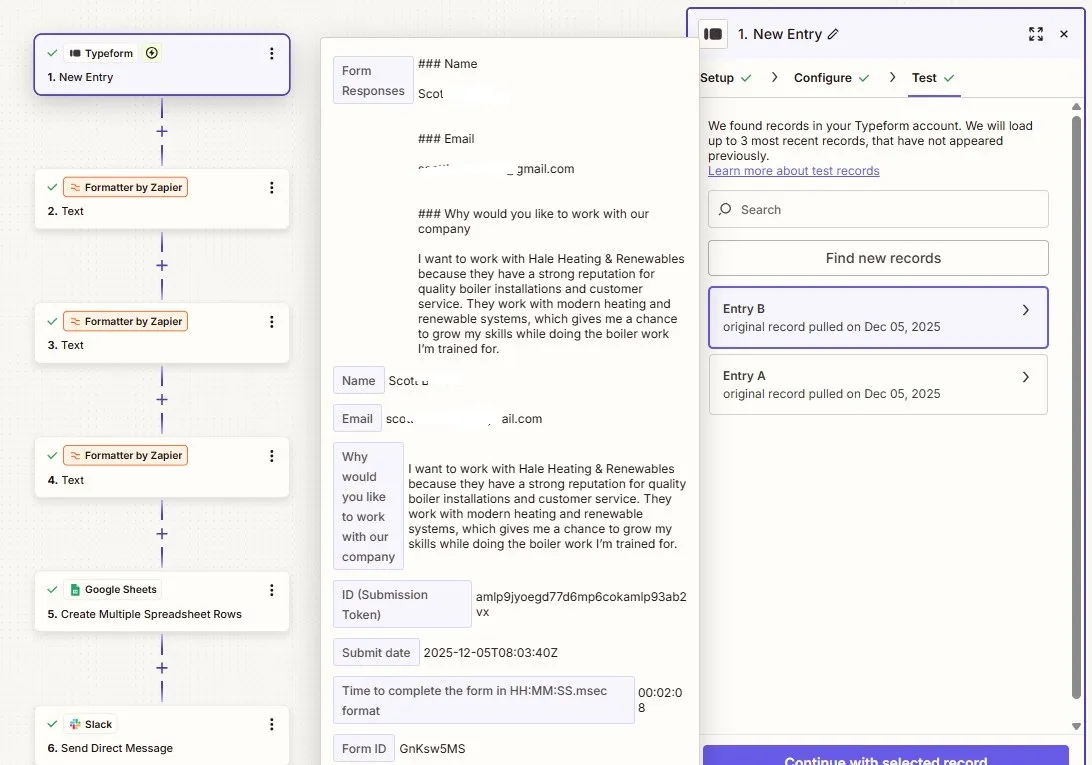1092x765 pixels.
Task: Click the side panel scrollbar thumb
Action: [x=1076, y=408]
